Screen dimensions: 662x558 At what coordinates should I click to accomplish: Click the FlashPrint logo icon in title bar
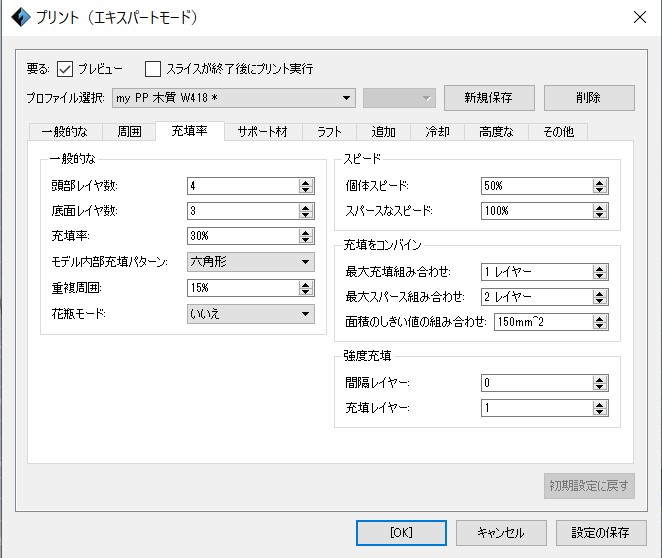pyautogui.click(x=21, y=17)
